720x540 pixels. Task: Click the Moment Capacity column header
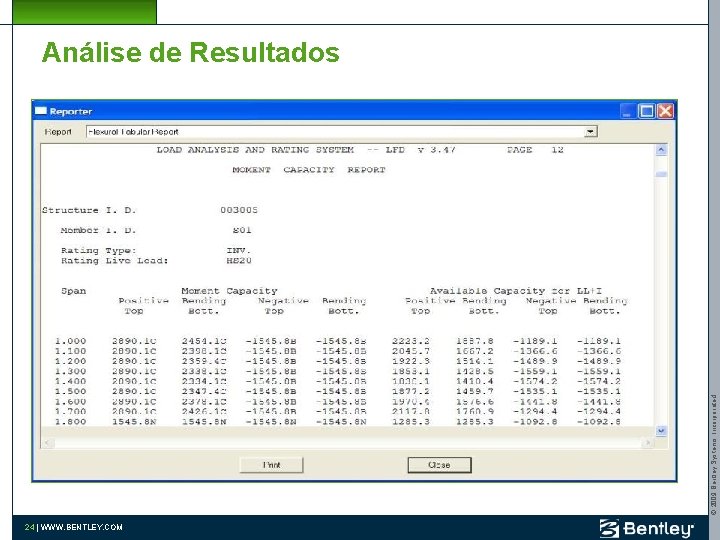(x=230, y=291)
